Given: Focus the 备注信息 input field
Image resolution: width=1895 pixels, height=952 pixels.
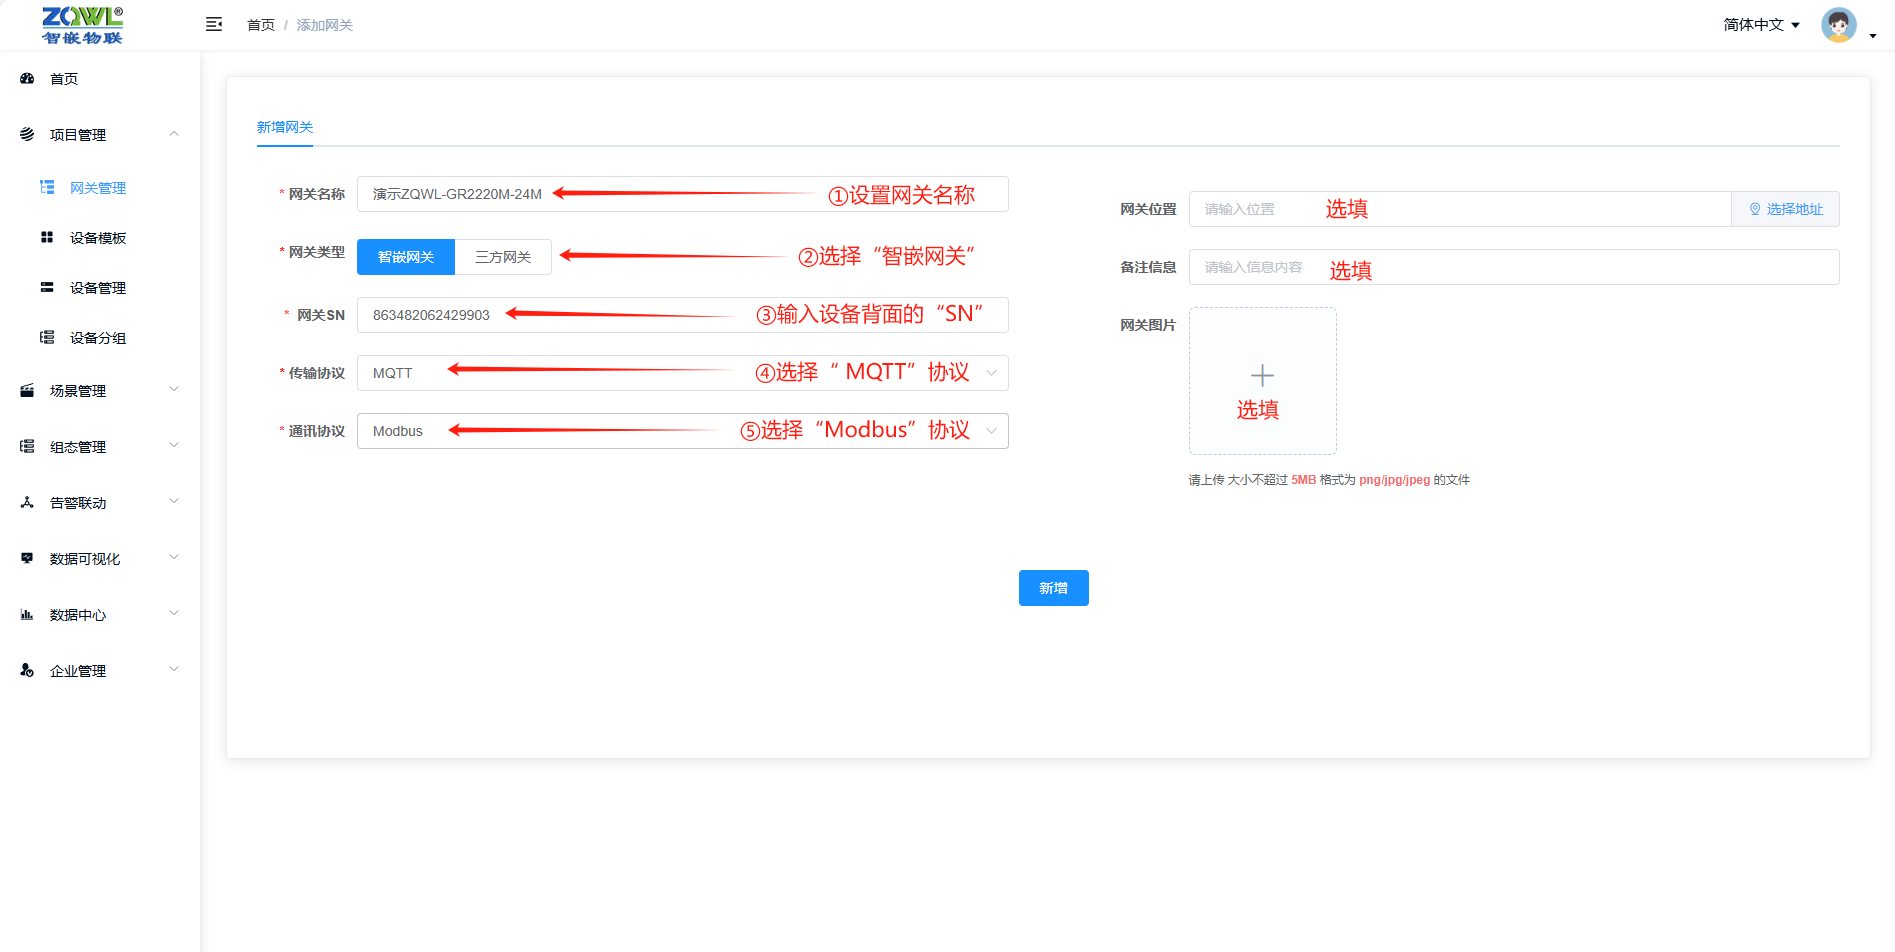Looking at the screenshot, I should coord(1514,267).
